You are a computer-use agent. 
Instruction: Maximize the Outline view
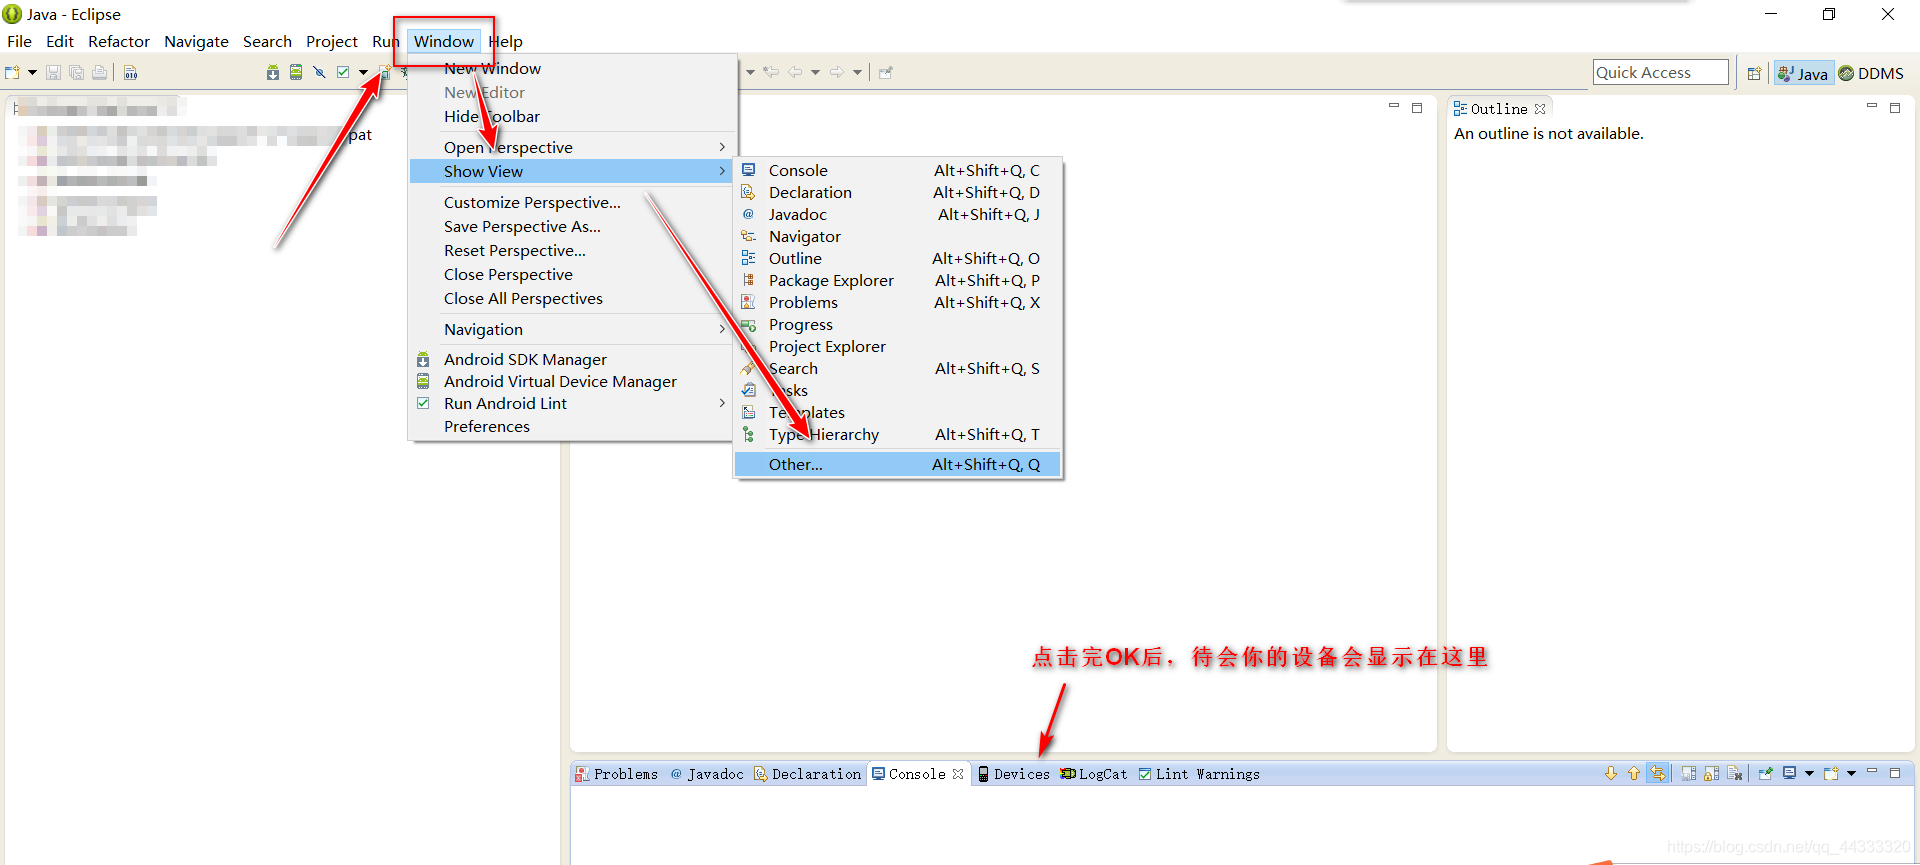1895,107
